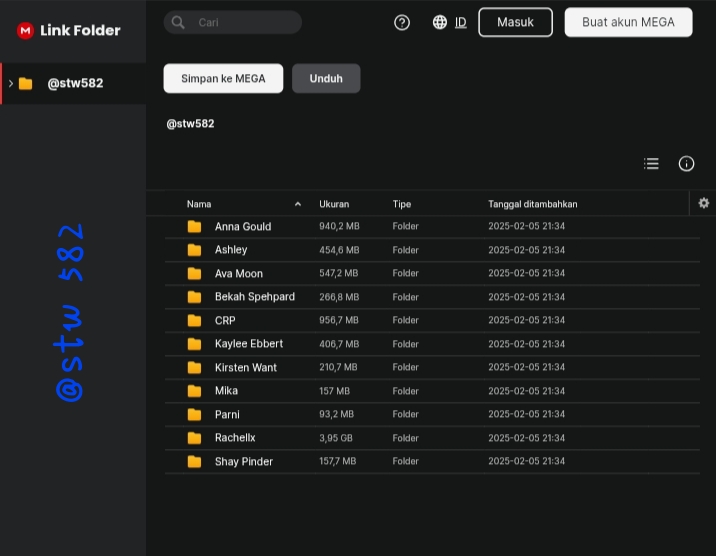
Task: Sort by Tanggal ditambahkan column header
Action: pos(532,204)
